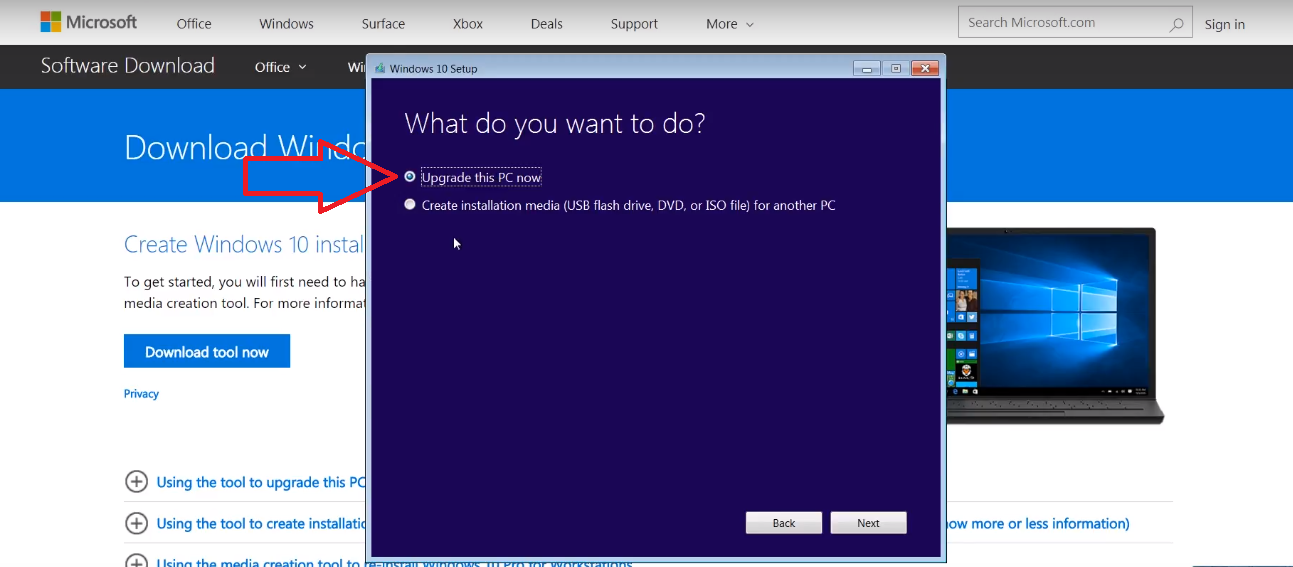Minimize the Windows 10 Setup window
This screenshot has height=567, width=1293.
click(867, 68)
